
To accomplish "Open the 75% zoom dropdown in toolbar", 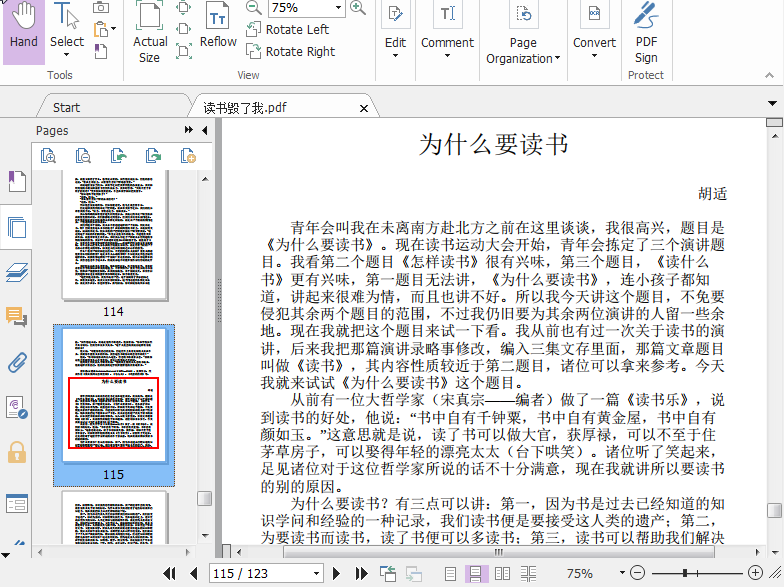I will [x=337, y=8].
